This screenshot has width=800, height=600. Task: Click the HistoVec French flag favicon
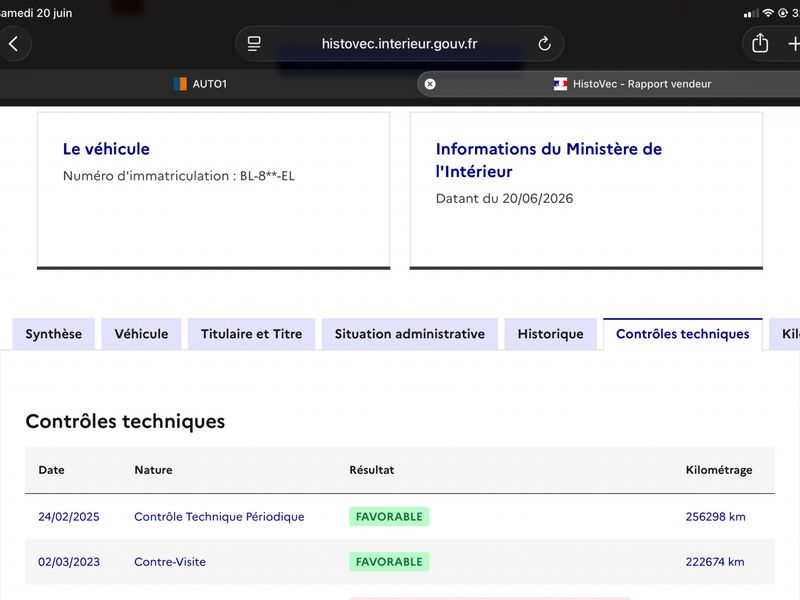coord(560,84)
